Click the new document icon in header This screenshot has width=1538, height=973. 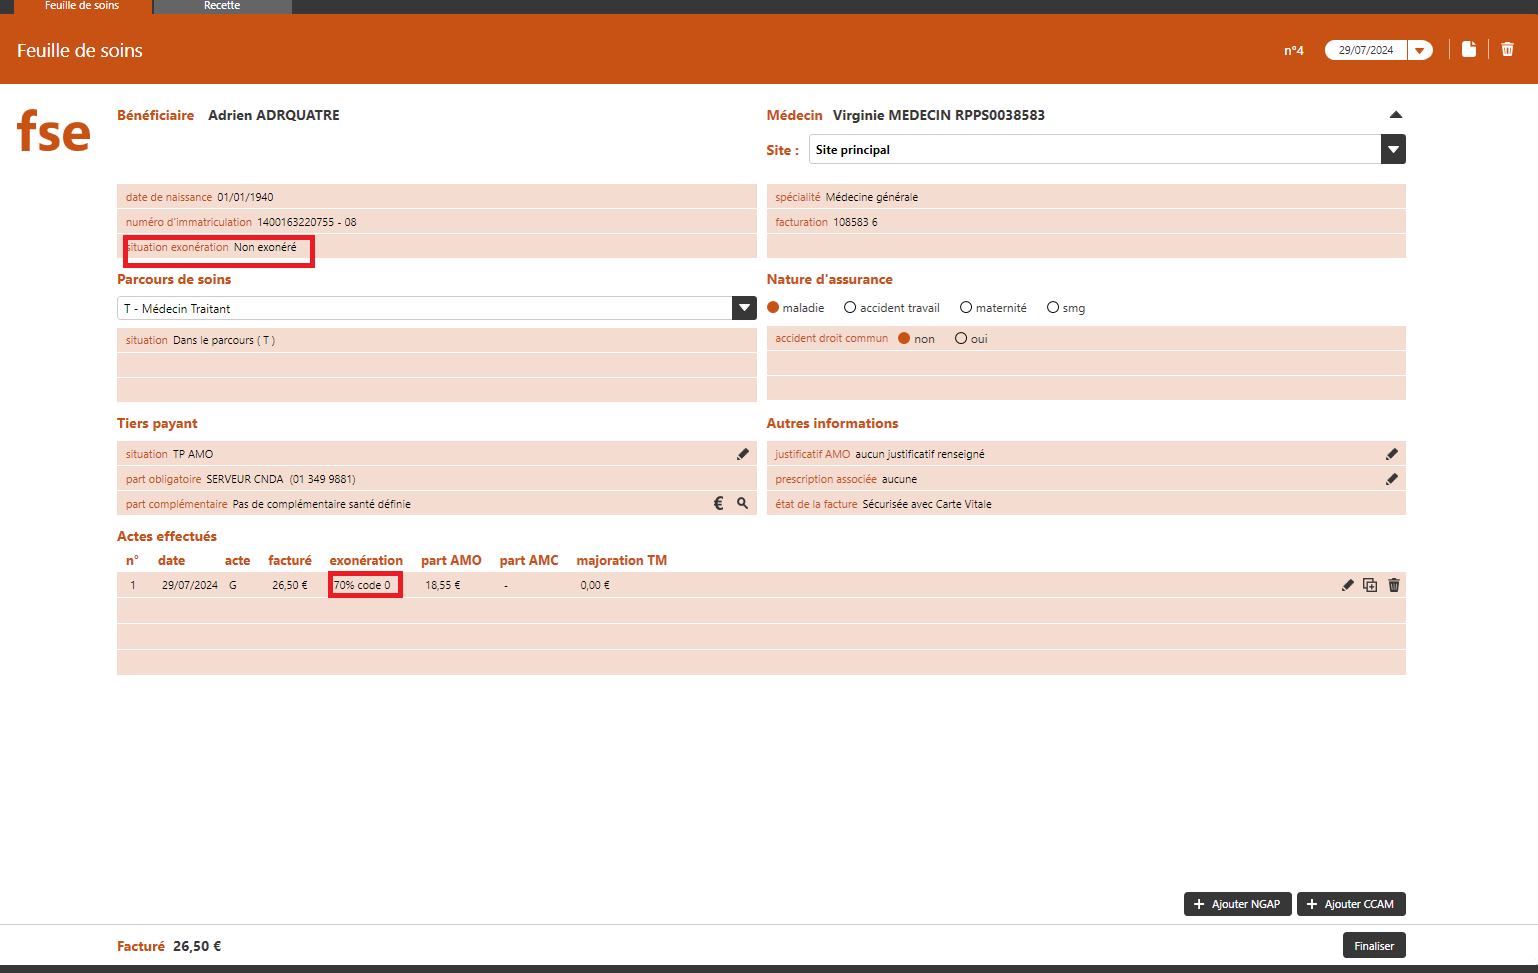[1468, 49]
